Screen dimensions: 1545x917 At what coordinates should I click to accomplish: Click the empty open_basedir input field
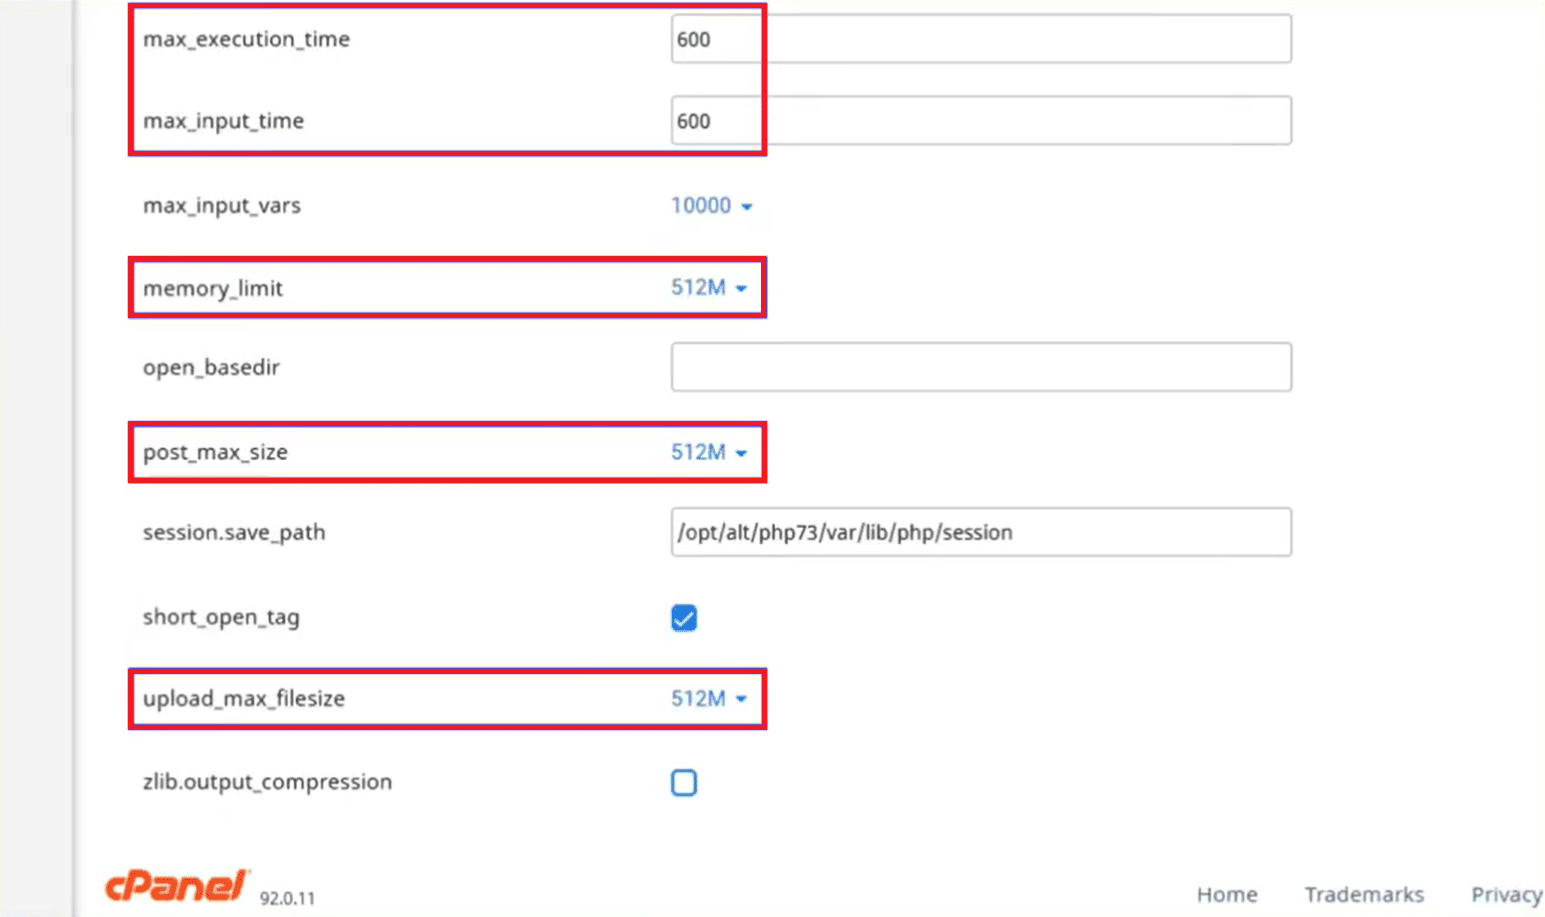[980, 367]
